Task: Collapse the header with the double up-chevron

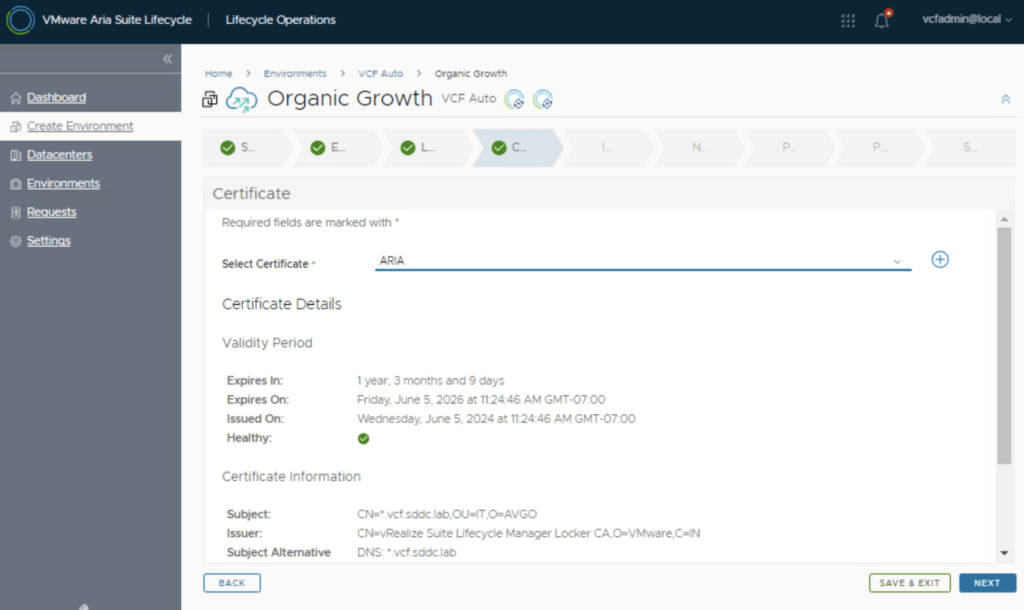Action: (x=1005, y=99)
